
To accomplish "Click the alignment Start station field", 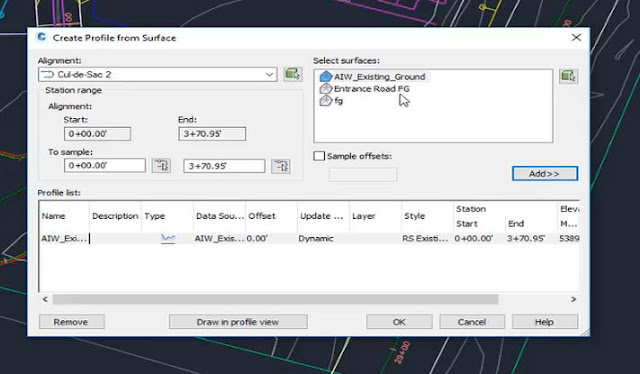I will click(x=97, y=134).
